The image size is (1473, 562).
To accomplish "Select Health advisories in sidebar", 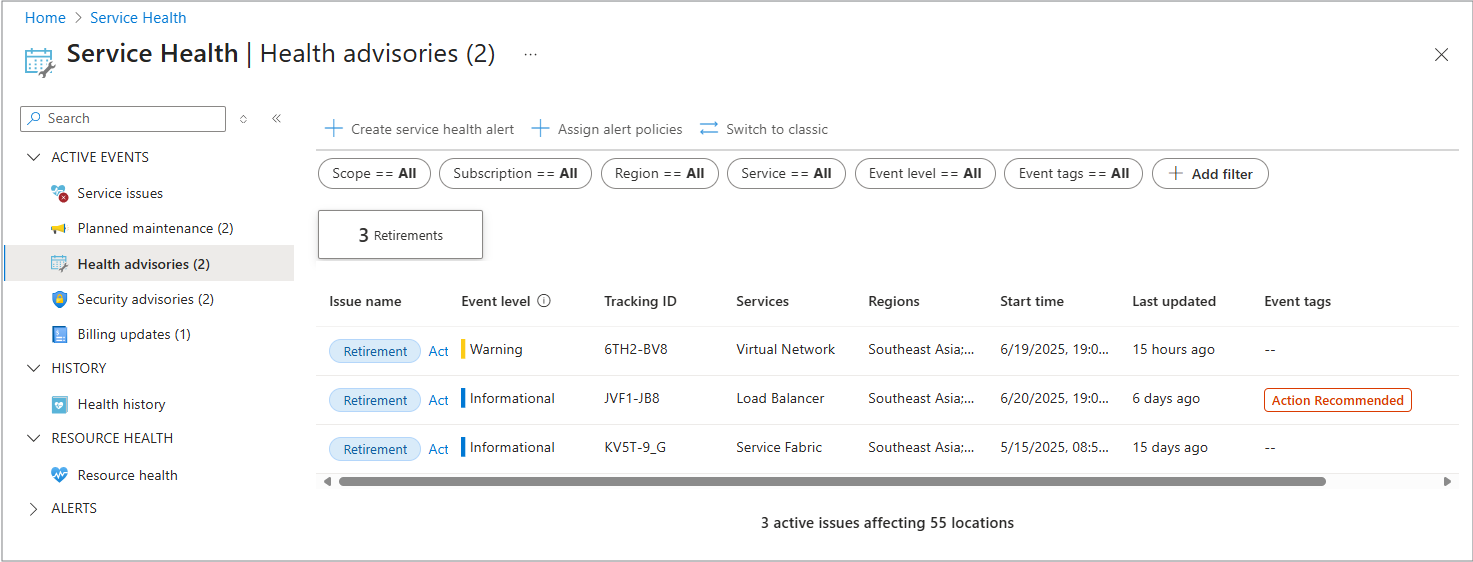I will click(143, 264).
